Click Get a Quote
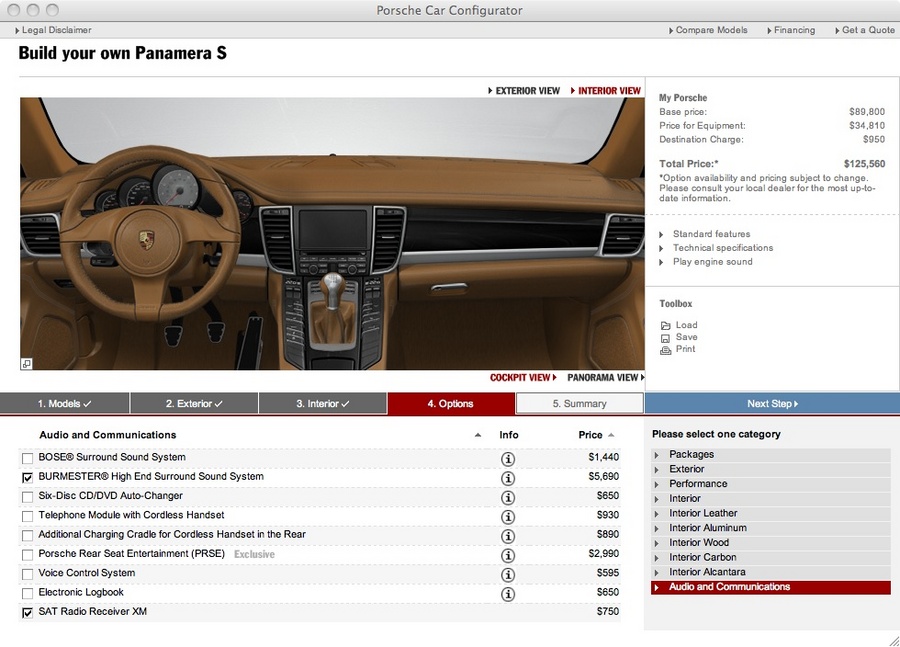 (x=864, y=30)
